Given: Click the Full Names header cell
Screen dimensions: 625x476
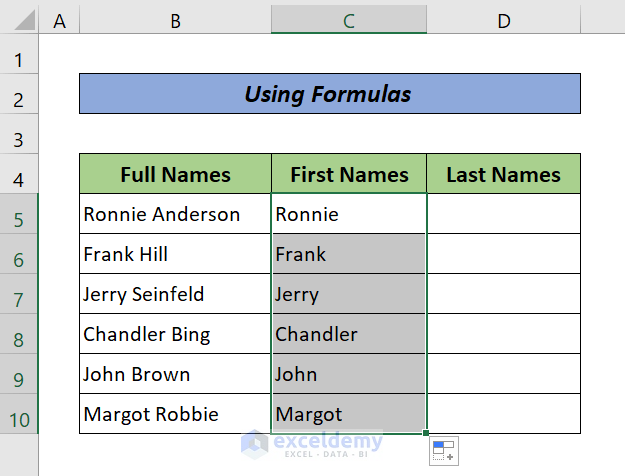Looking at the screenshot, I should coord(175,175).
